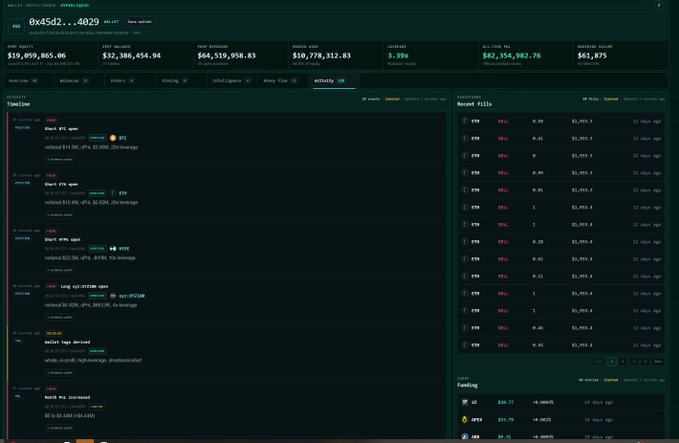679x443 pixels.
Task: Click ETH icon in the 0.42 fill row
Action: pyautogui.click(x=465, y=259)
